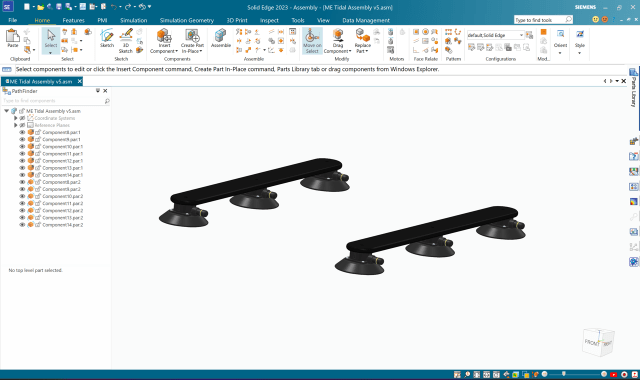Hide Component8.par:1 via eye icon
This screenshot has width=640, height=380.
tap(22, 132)
